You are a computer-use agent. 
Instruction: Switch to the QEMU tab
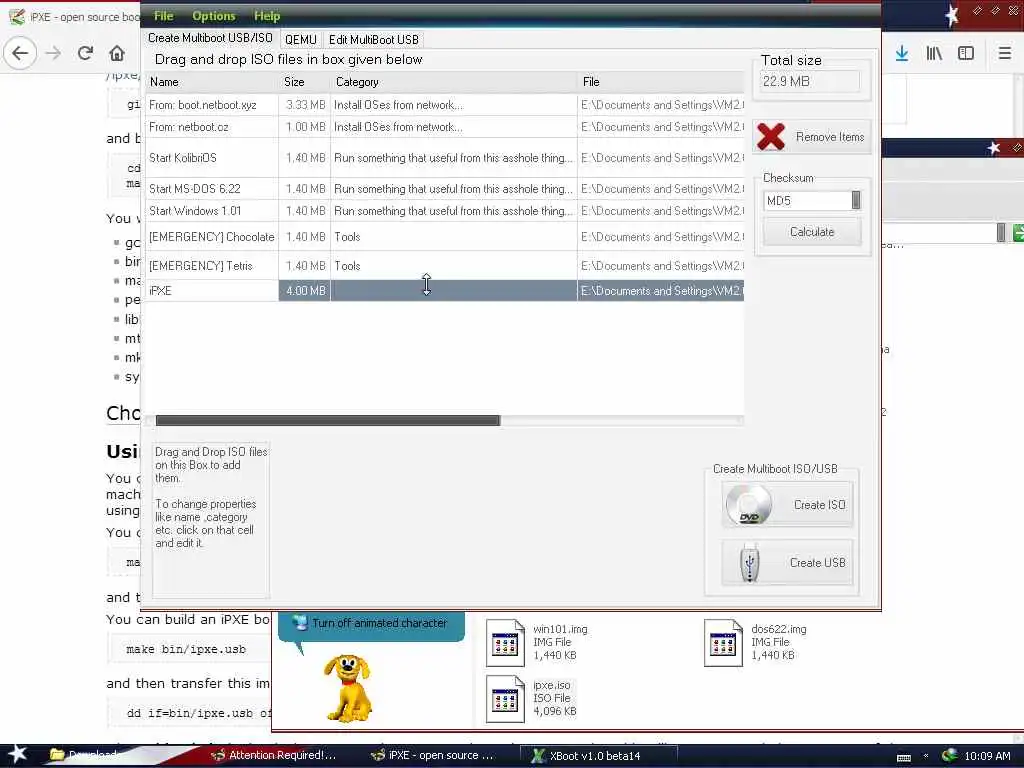[x=300, y=40]
